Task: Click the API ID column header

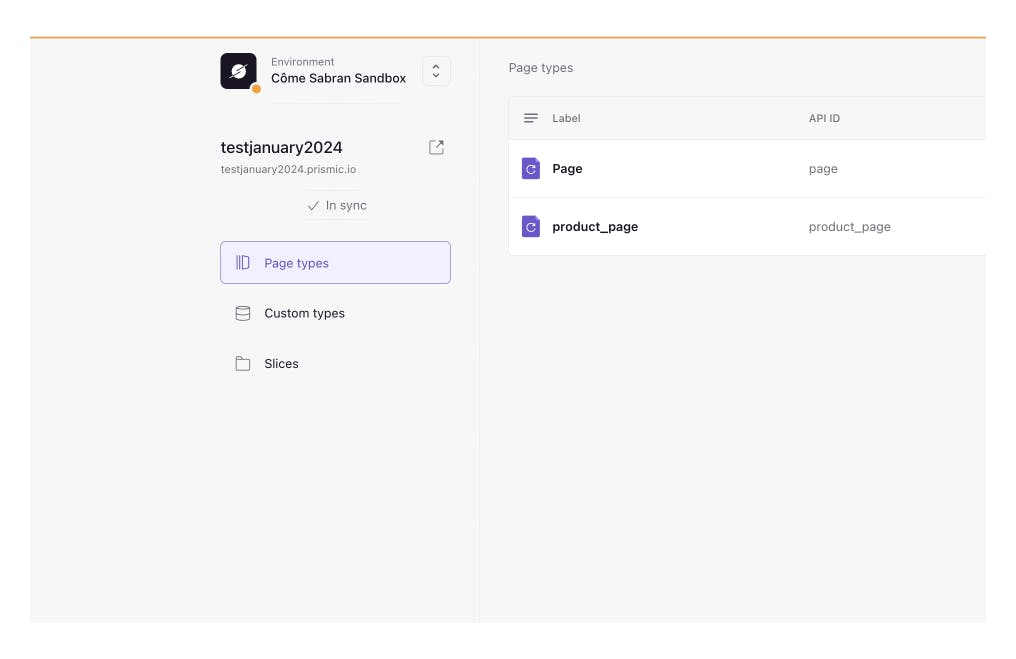Action: click(x=824, y=118)
